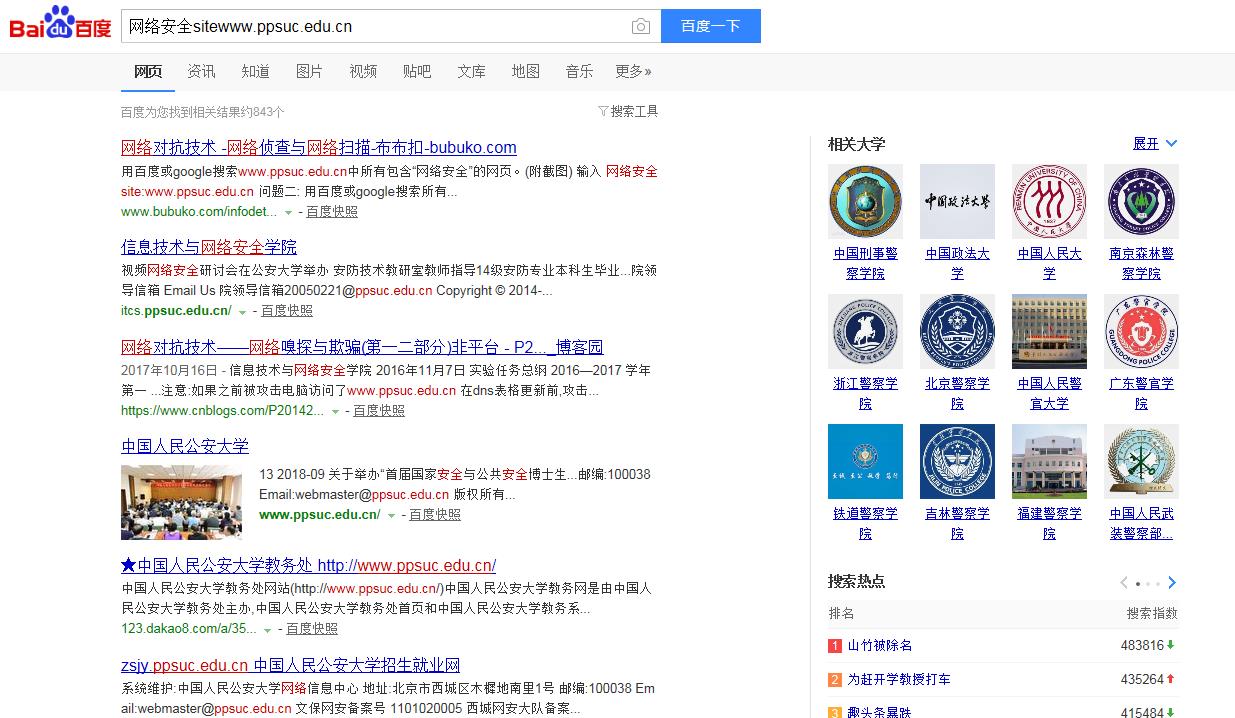Open the 南京森林警察学院 emblem

click(x=1141, y=201)
